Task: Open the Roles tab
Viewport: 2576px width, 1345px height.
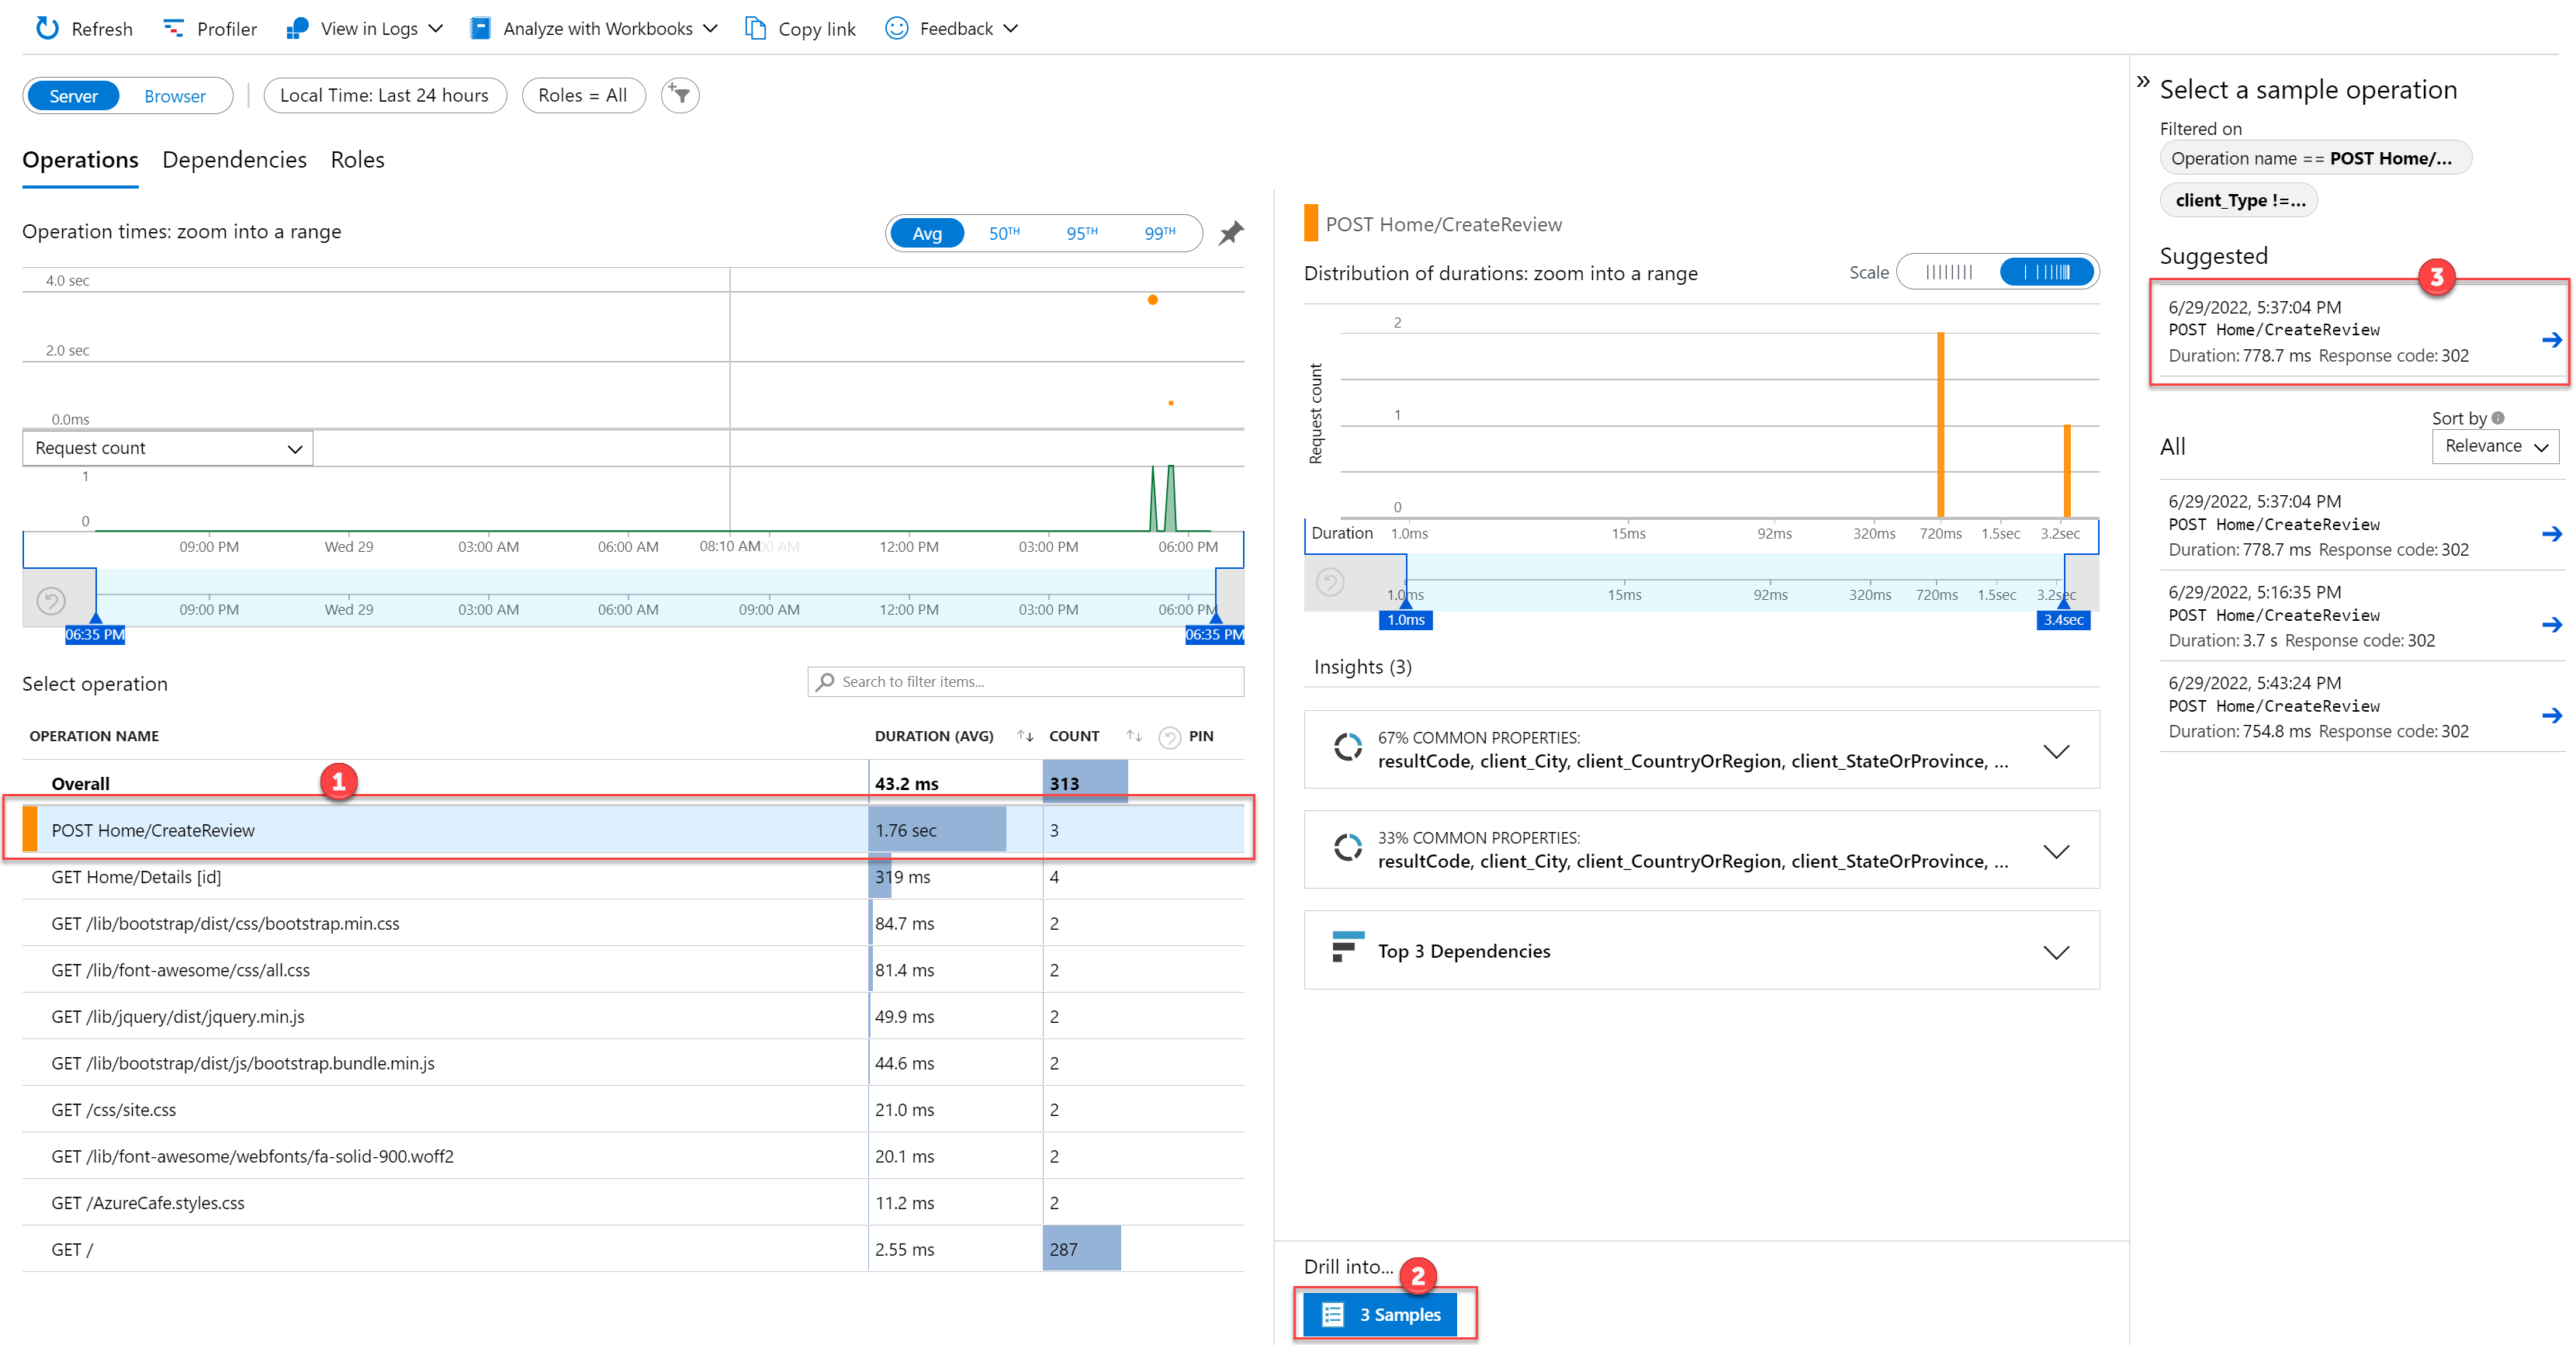Action: click(357, 160)
